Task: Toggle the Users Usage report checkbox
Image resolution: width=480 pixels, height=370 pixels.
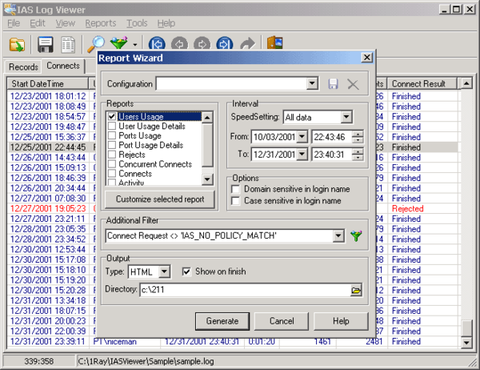Action: (112, 117)
